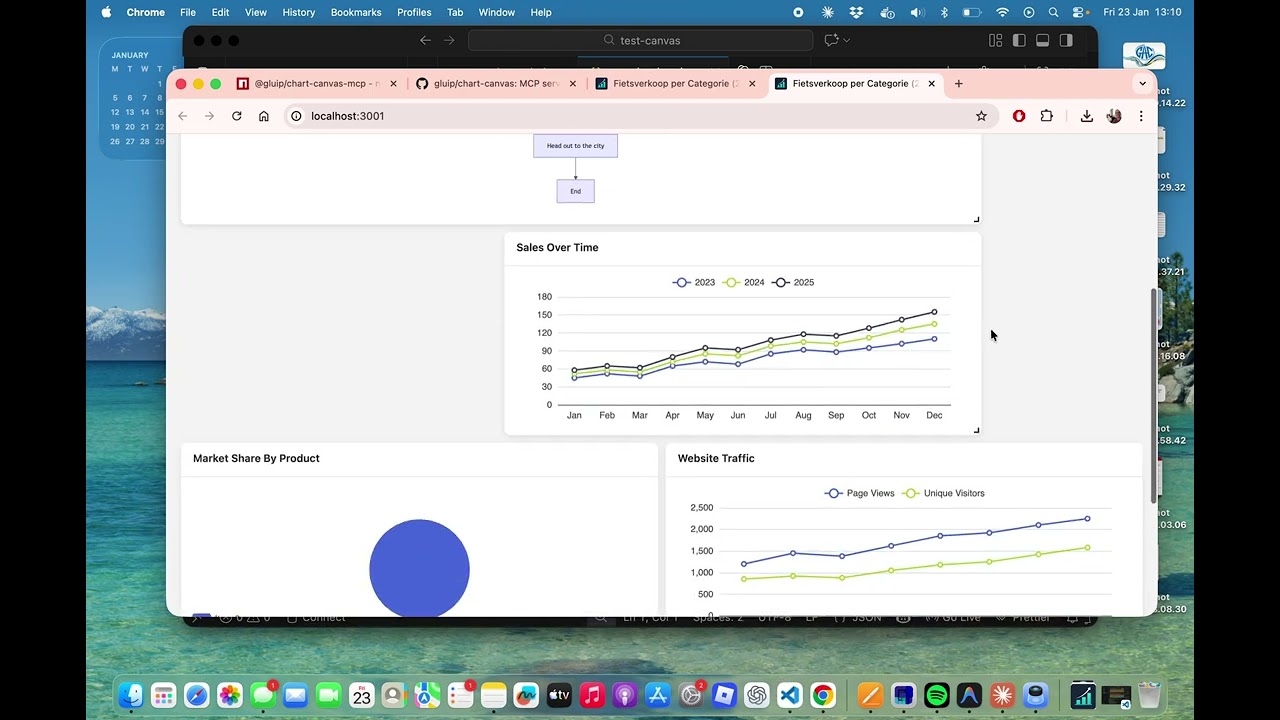Click the Market Share By Product title
The width and height of the screenshot is (1280, 720).
[x=256, y=458]
